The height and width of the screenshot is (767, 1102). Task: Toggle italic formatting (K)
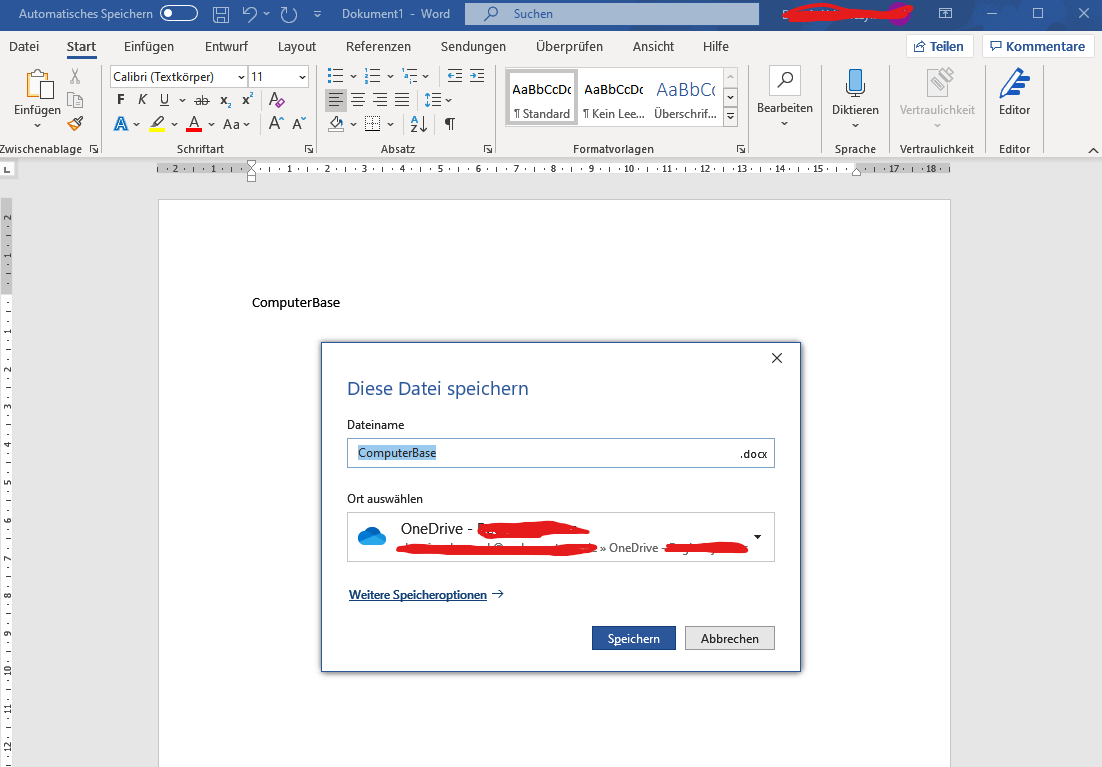pyautogui.click(x=143, y=100)
